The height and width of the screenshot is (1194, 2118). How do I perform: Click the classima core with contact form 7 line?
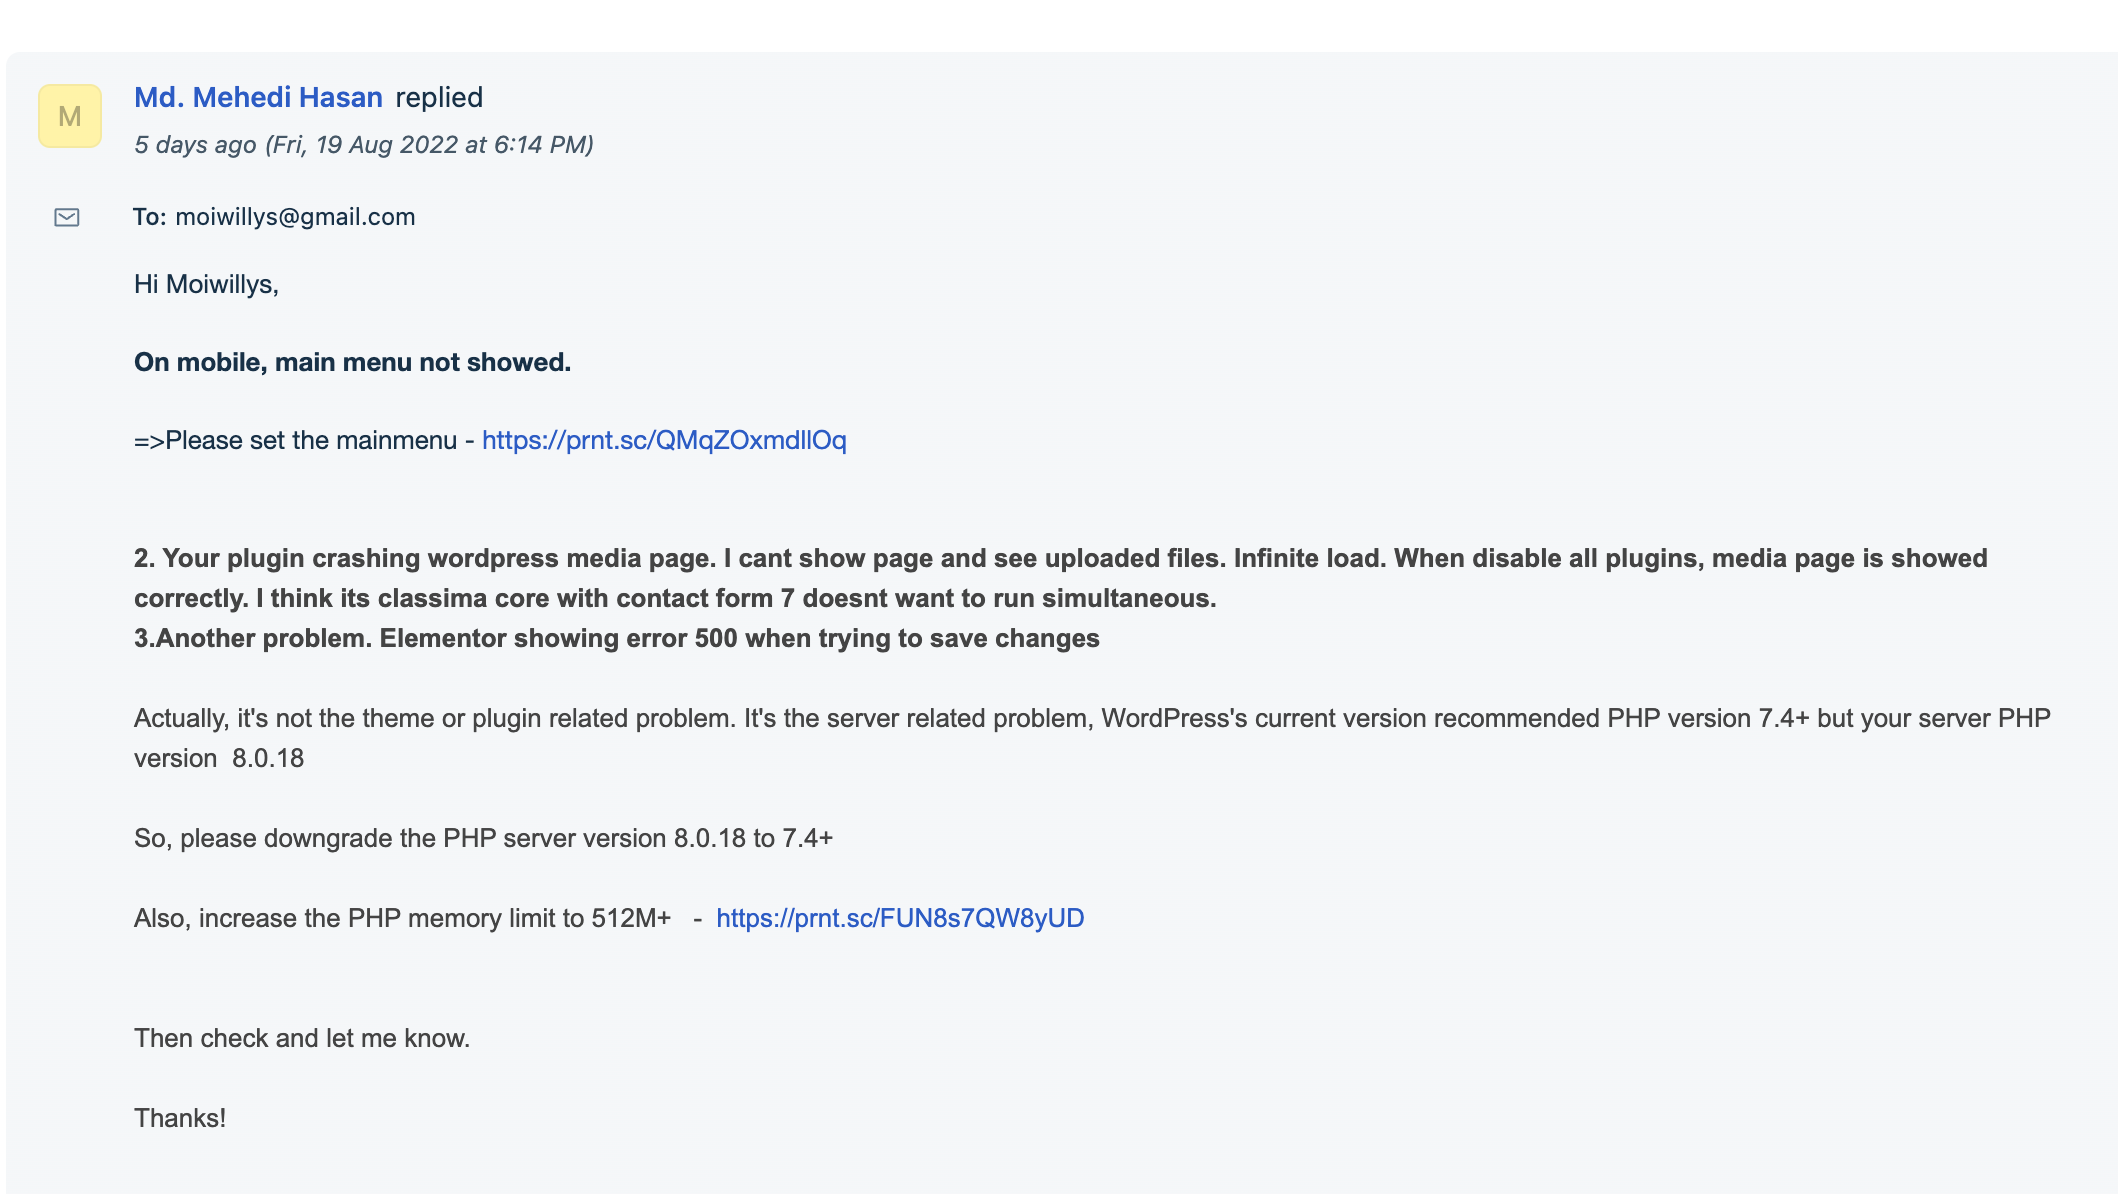[675, 598]
